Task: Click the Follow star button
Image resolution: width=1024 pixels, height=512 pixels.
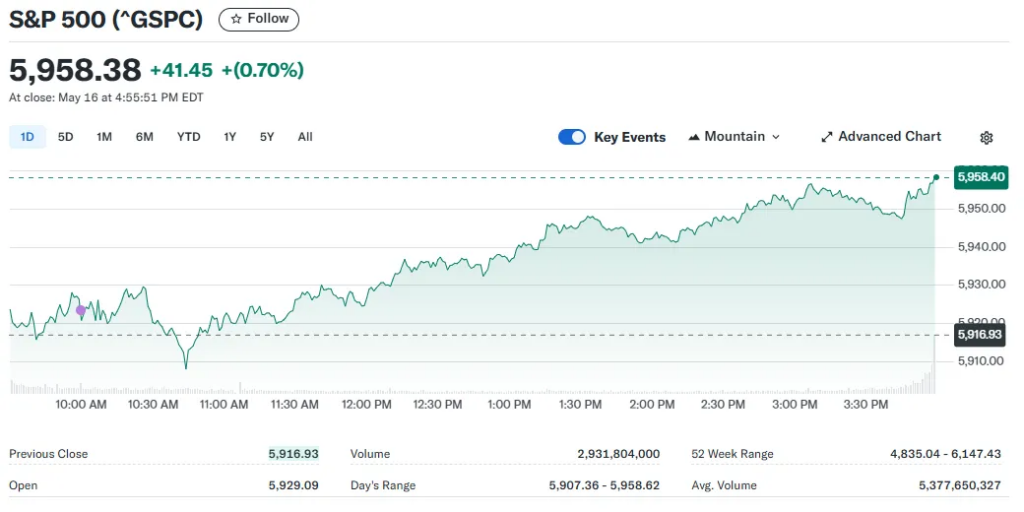Action: (x=259, y=20)
